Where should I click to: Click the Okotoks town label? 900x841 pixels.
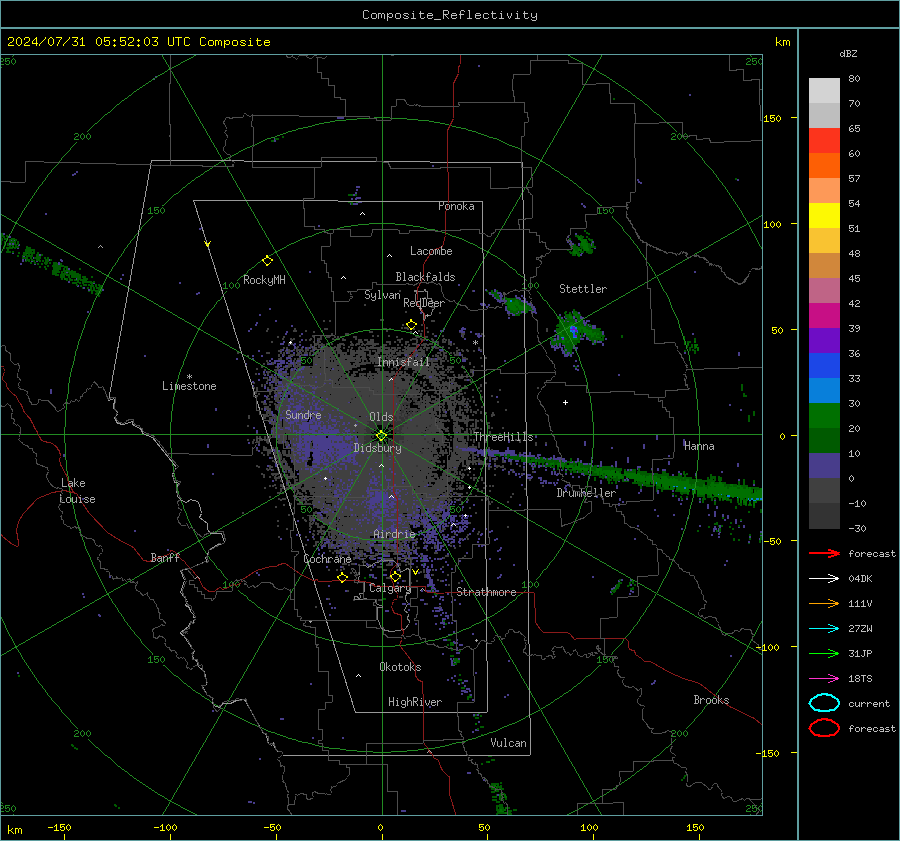(400, 667)
